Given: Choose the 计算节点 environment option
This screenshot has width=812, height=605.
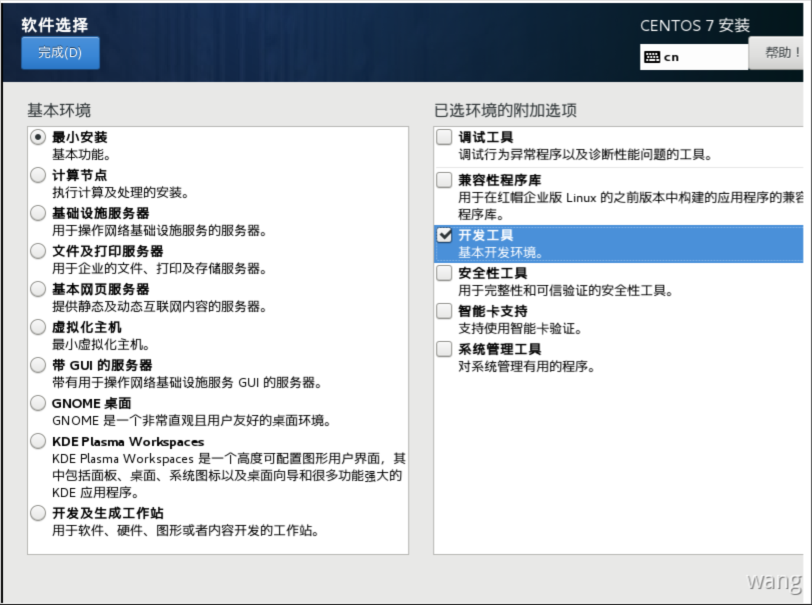Looking at the screenshot, I should [x=38, y=175].
